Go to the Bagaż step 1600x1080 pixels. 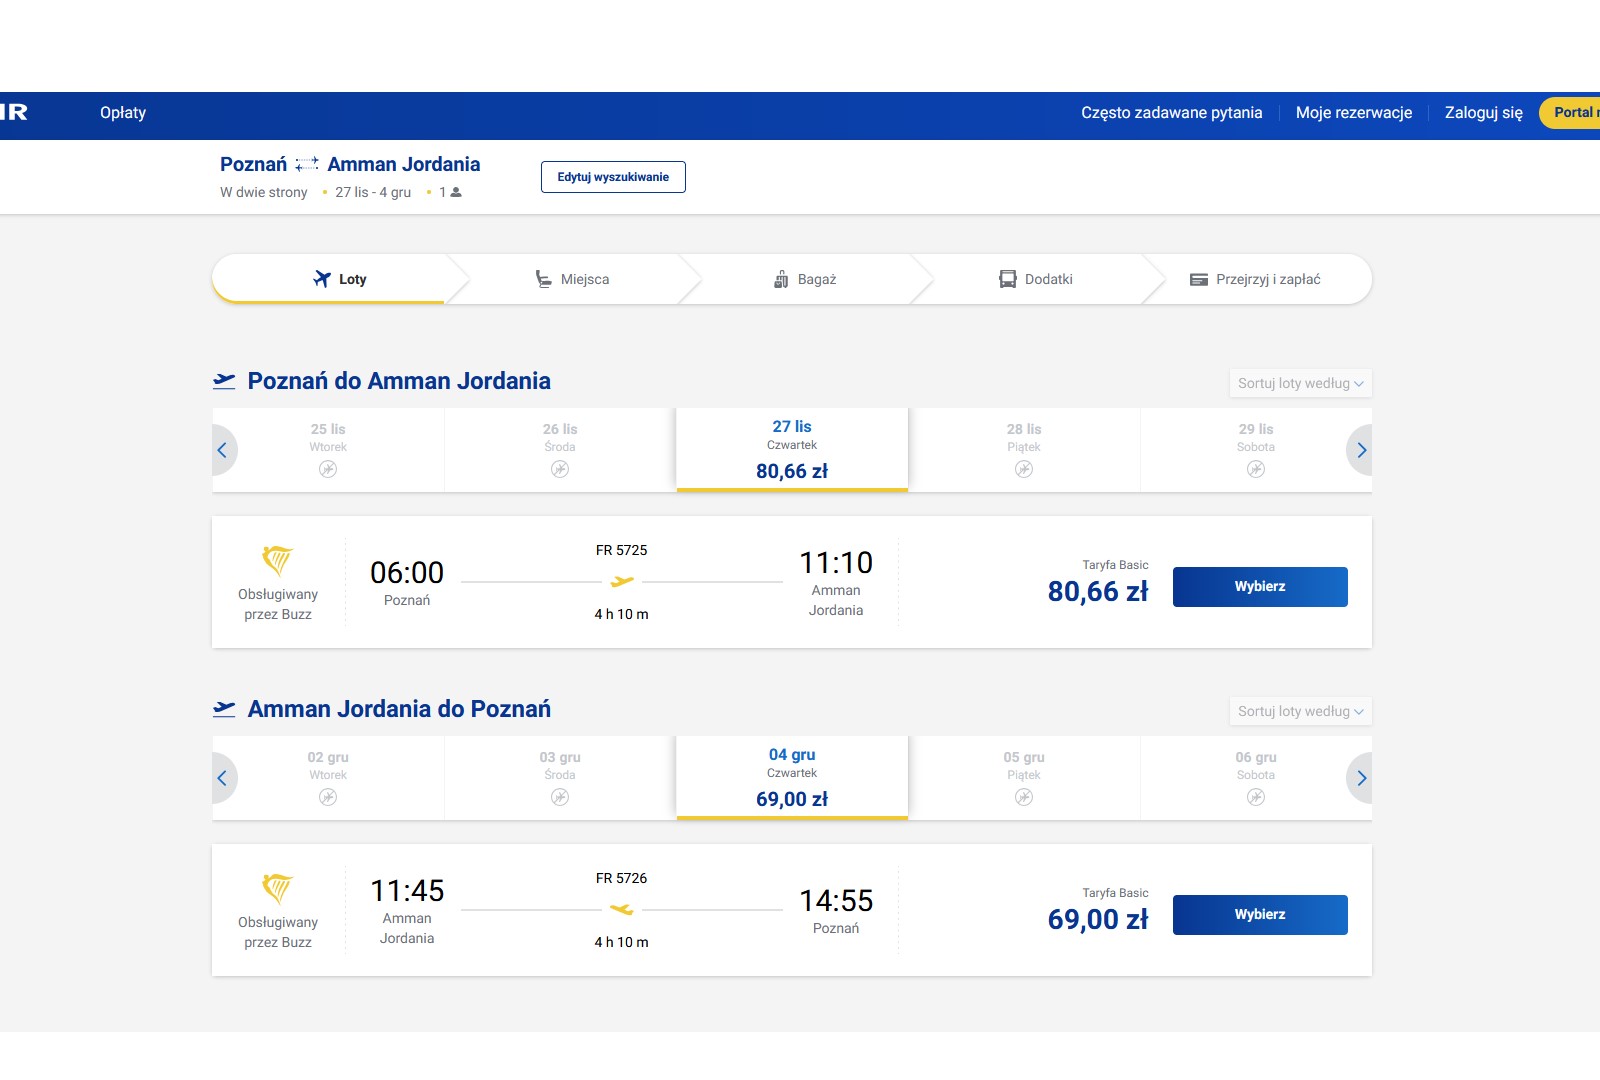pos(805,279)
